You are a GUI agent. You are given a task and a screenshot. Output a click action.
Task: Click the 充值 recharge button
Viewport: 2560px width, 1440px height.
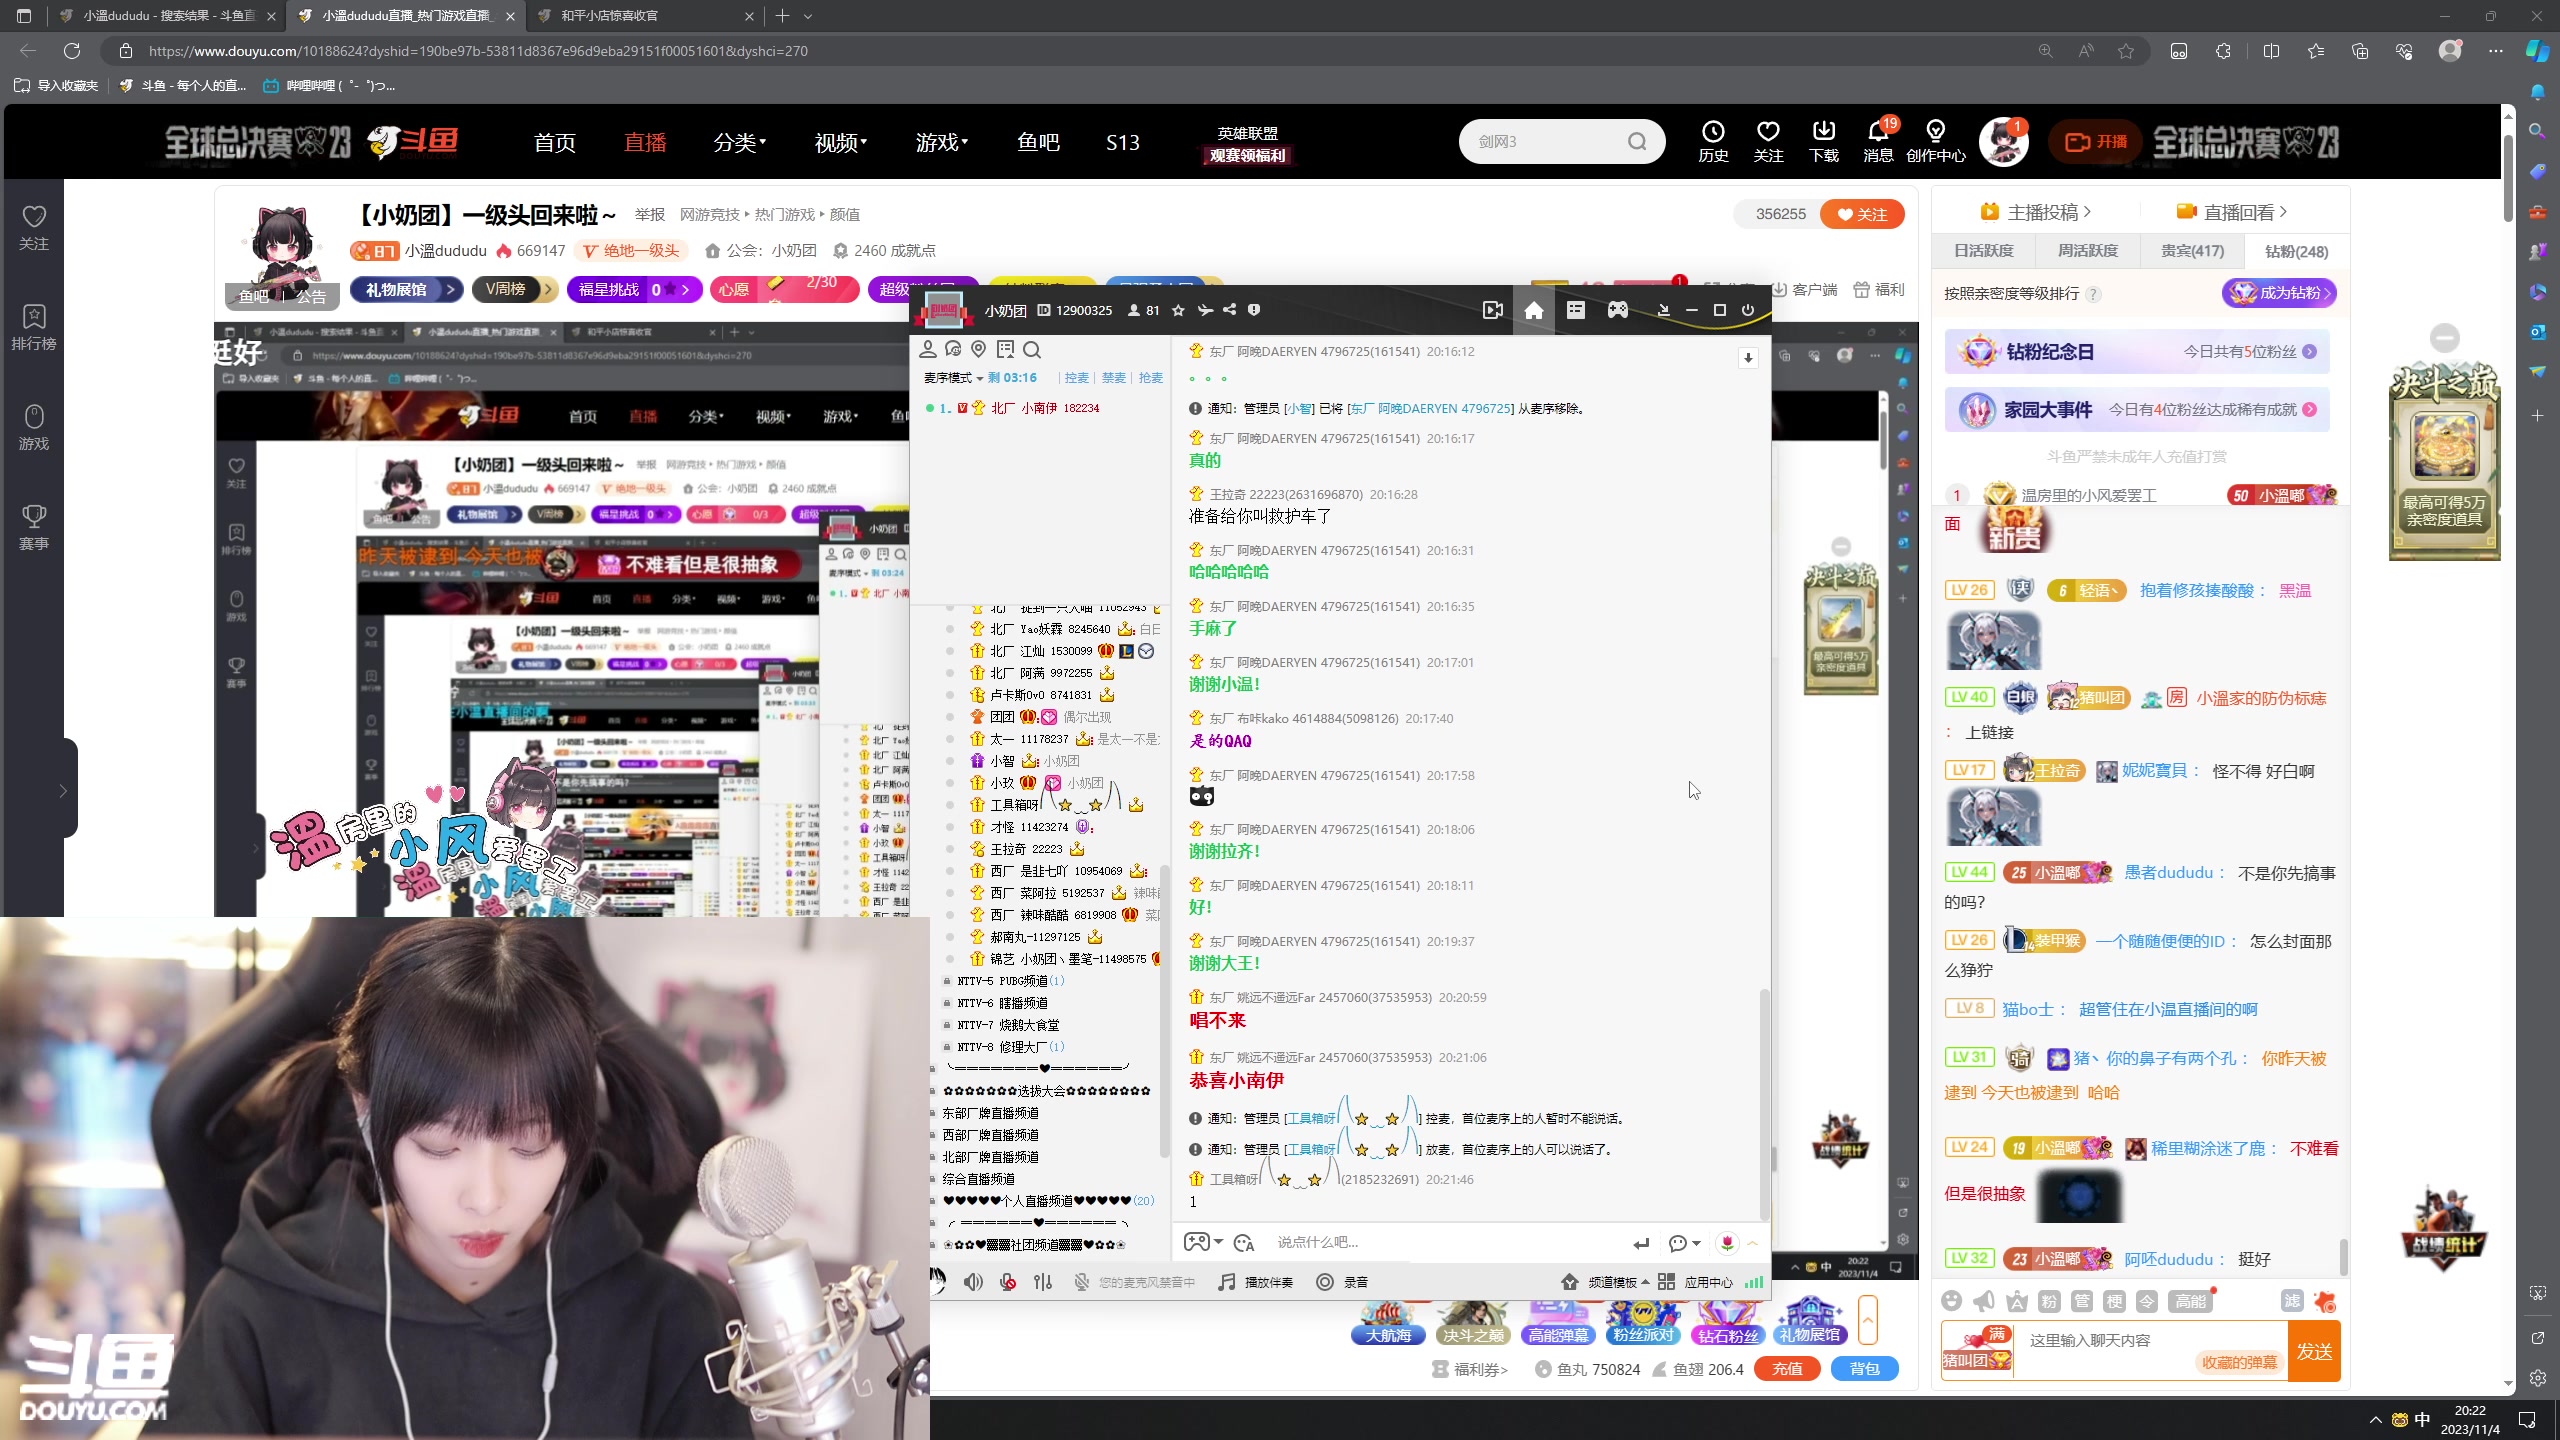pos(1787,1369)
